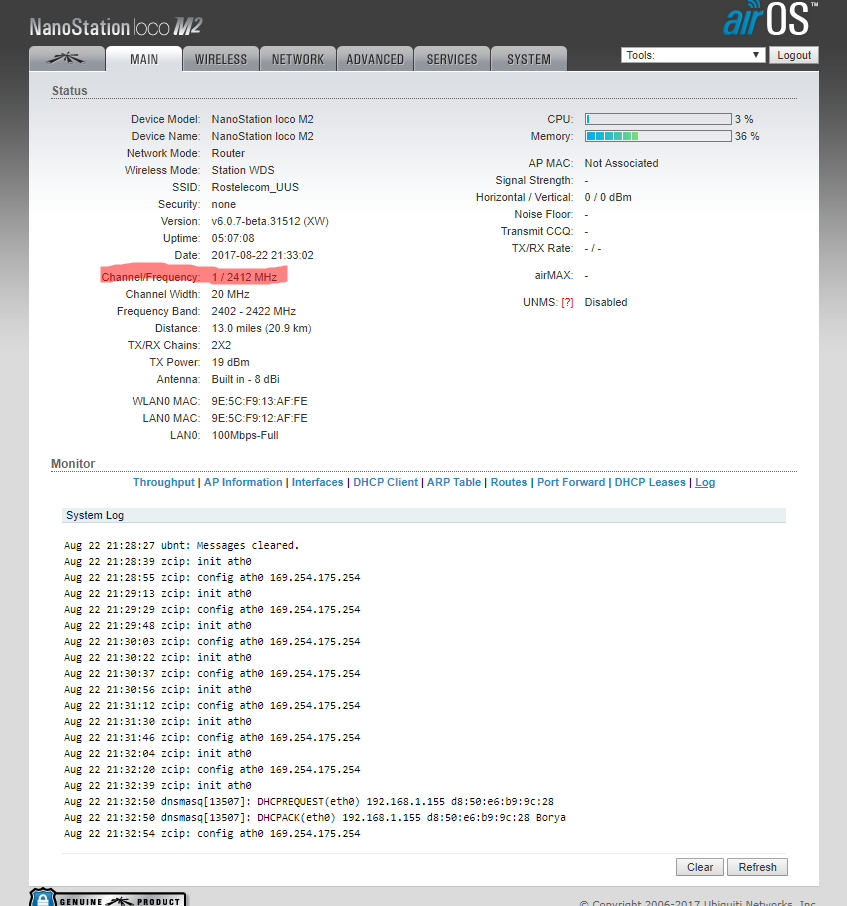This screenshot has width=847, height=906.
Task: Click the WLAN0 MAC address 9E:5C:F9:13:AF:FE
Action: point(259,401)
